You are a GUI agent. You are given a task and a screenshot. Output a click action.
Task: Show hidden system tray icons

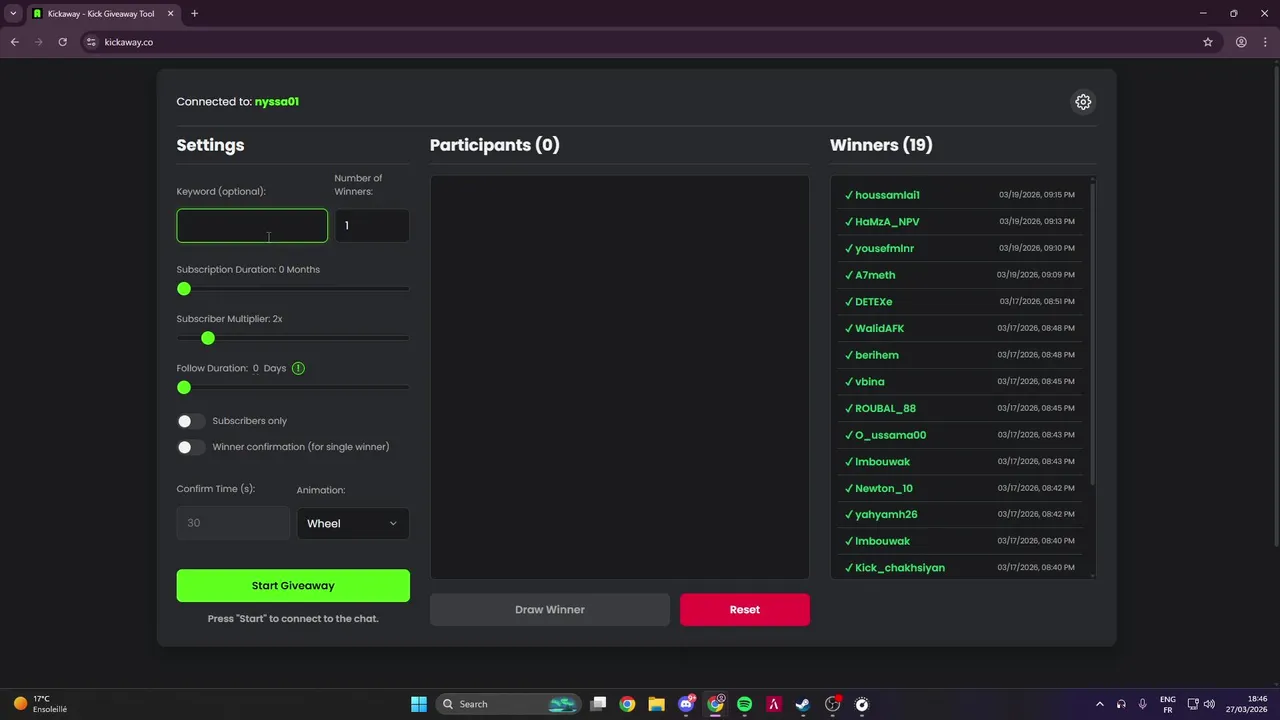point(1100,704)
